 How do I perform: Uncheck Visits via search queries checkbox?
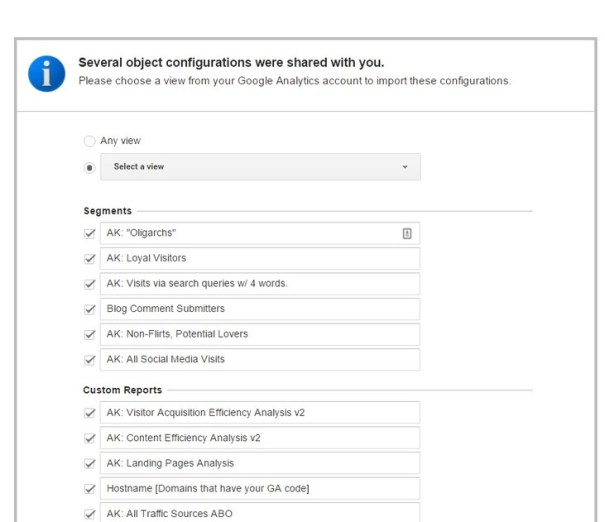[90, 283]
